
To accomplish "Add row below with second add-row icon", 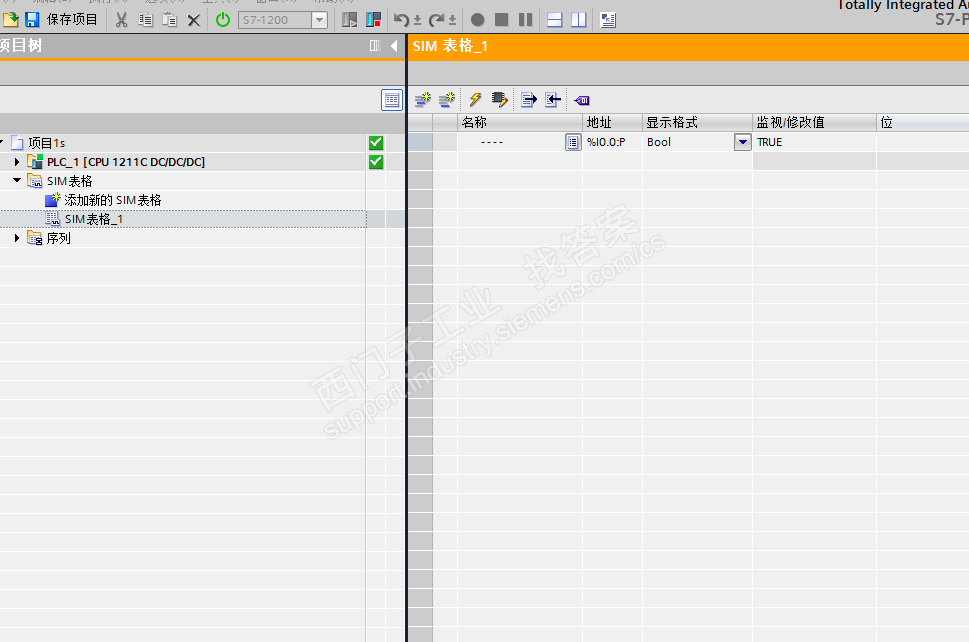I will point(447,99).
